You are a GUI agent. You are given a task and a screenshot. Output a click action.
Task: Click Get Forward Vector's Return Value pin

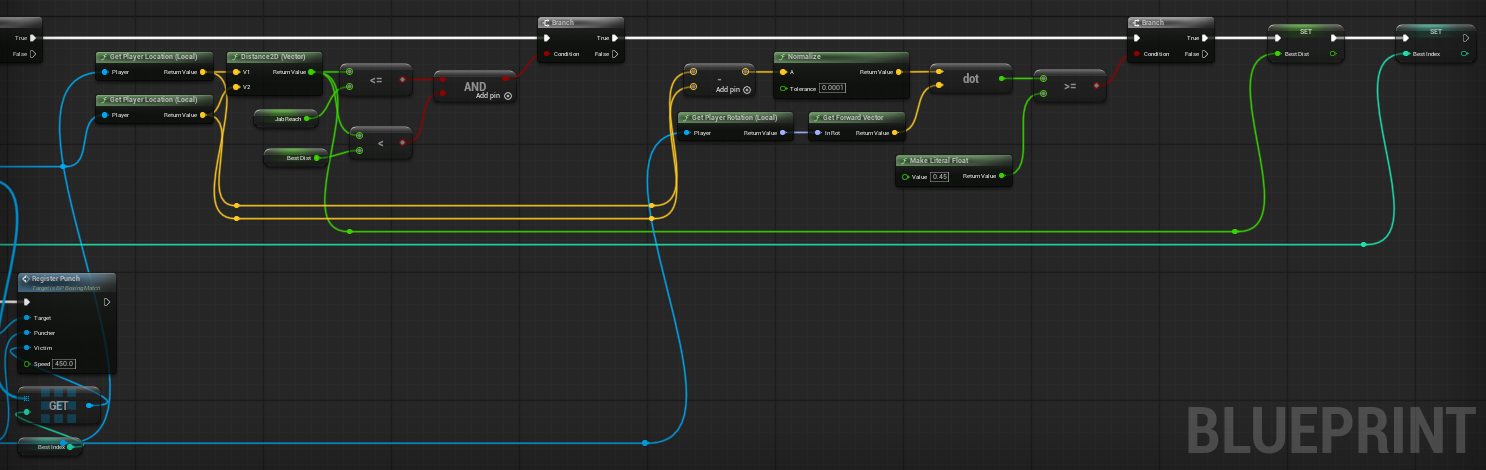(x=895, y=133)
